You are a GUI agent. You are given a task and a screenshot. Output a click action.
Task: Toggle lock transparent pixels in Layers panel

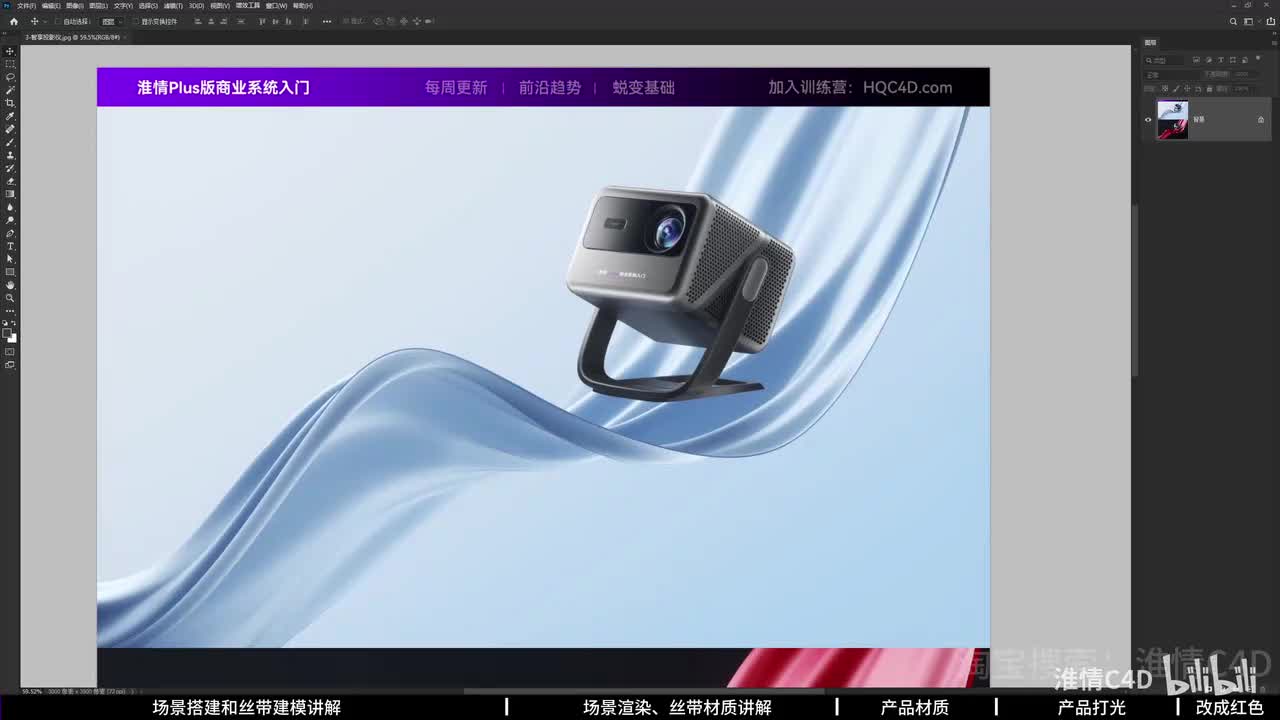pyautogui.click(x=1165, y=88)
